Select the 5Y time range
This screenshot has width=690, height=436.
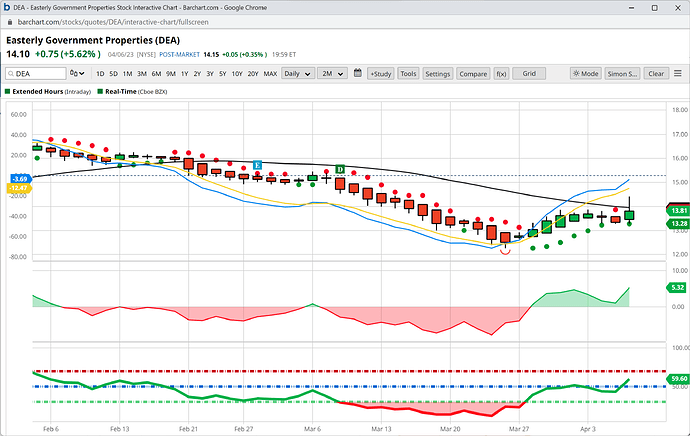pyautogui.click(x=223, y=73)
